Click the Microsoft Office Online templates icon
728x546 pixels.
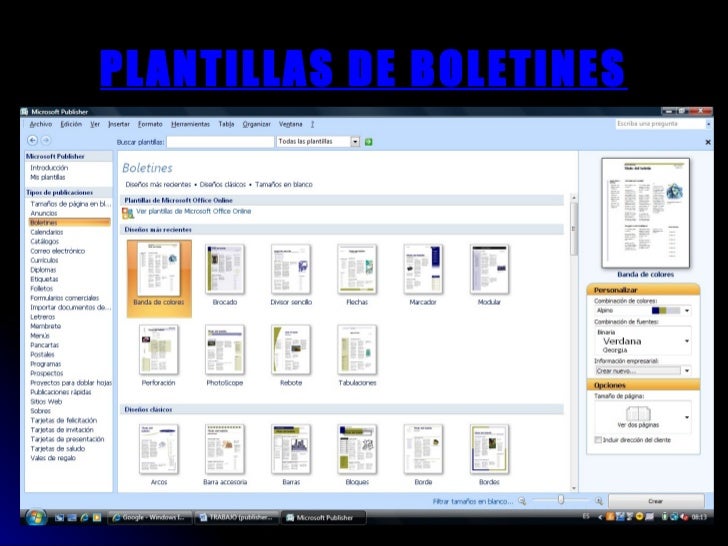[x=128, y=213]
